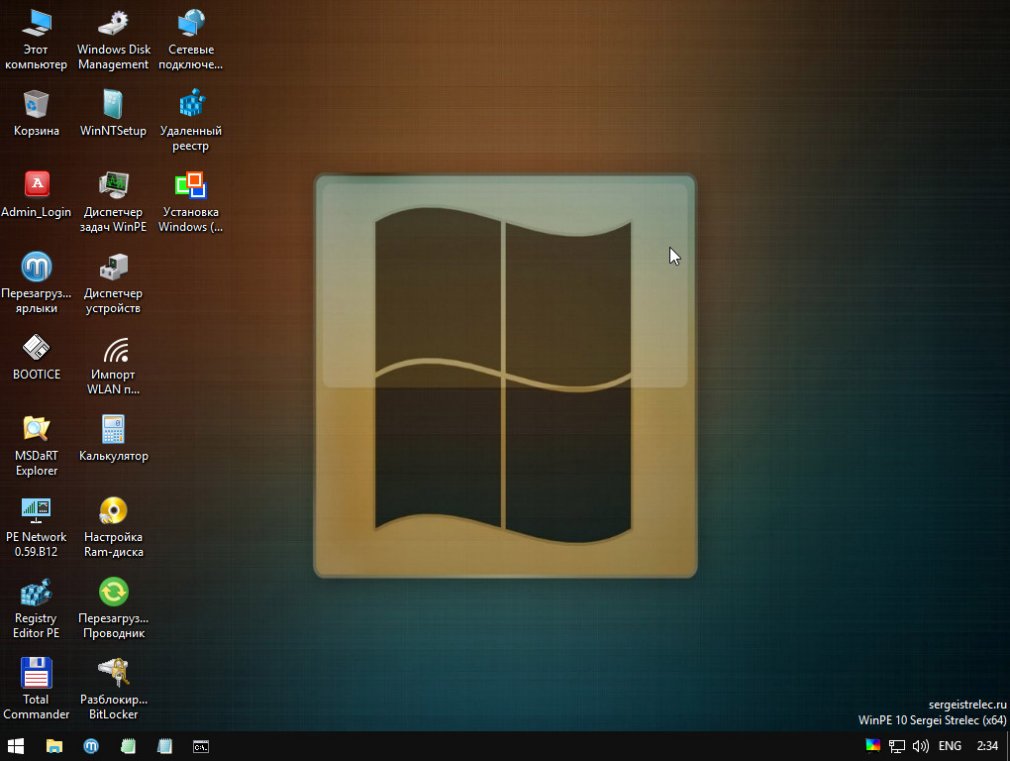Select the Корзина recycle bin icon
The width and height of the screenshot is (1010, 761).
pos(36,113)
